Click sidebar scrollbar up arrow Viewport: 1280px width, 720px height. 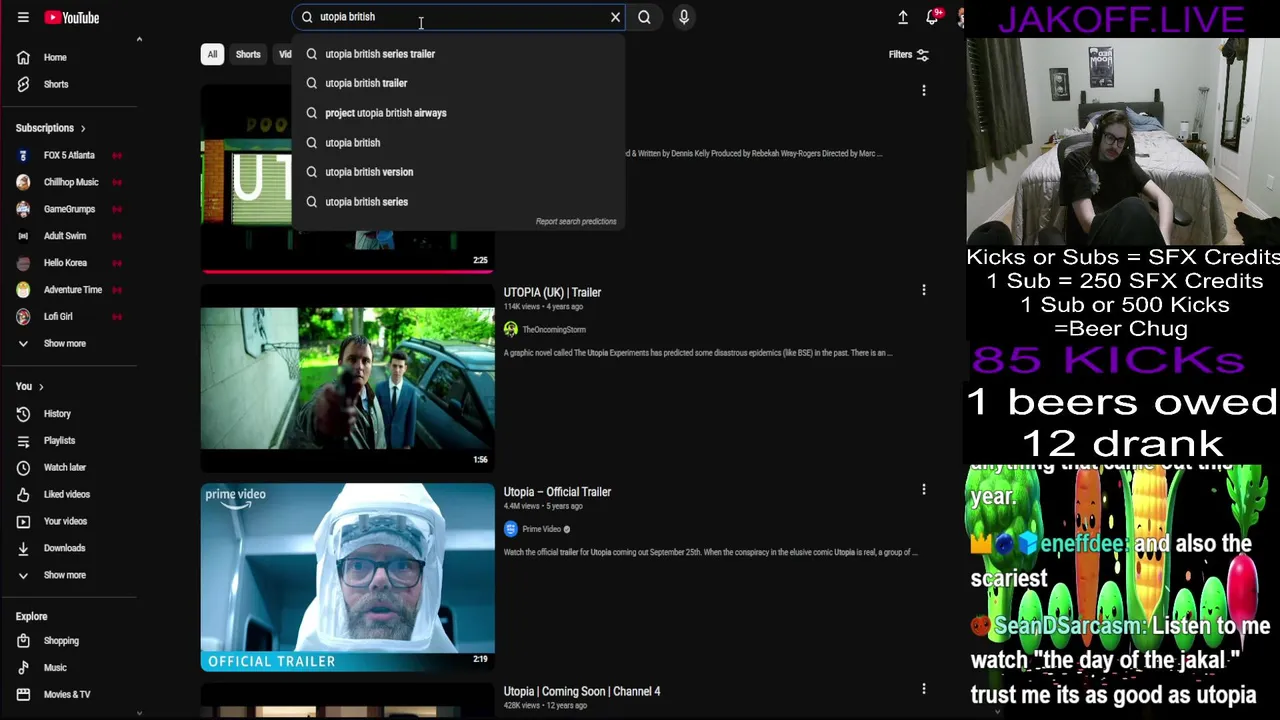pyautogui.click(x=139, y=40)
